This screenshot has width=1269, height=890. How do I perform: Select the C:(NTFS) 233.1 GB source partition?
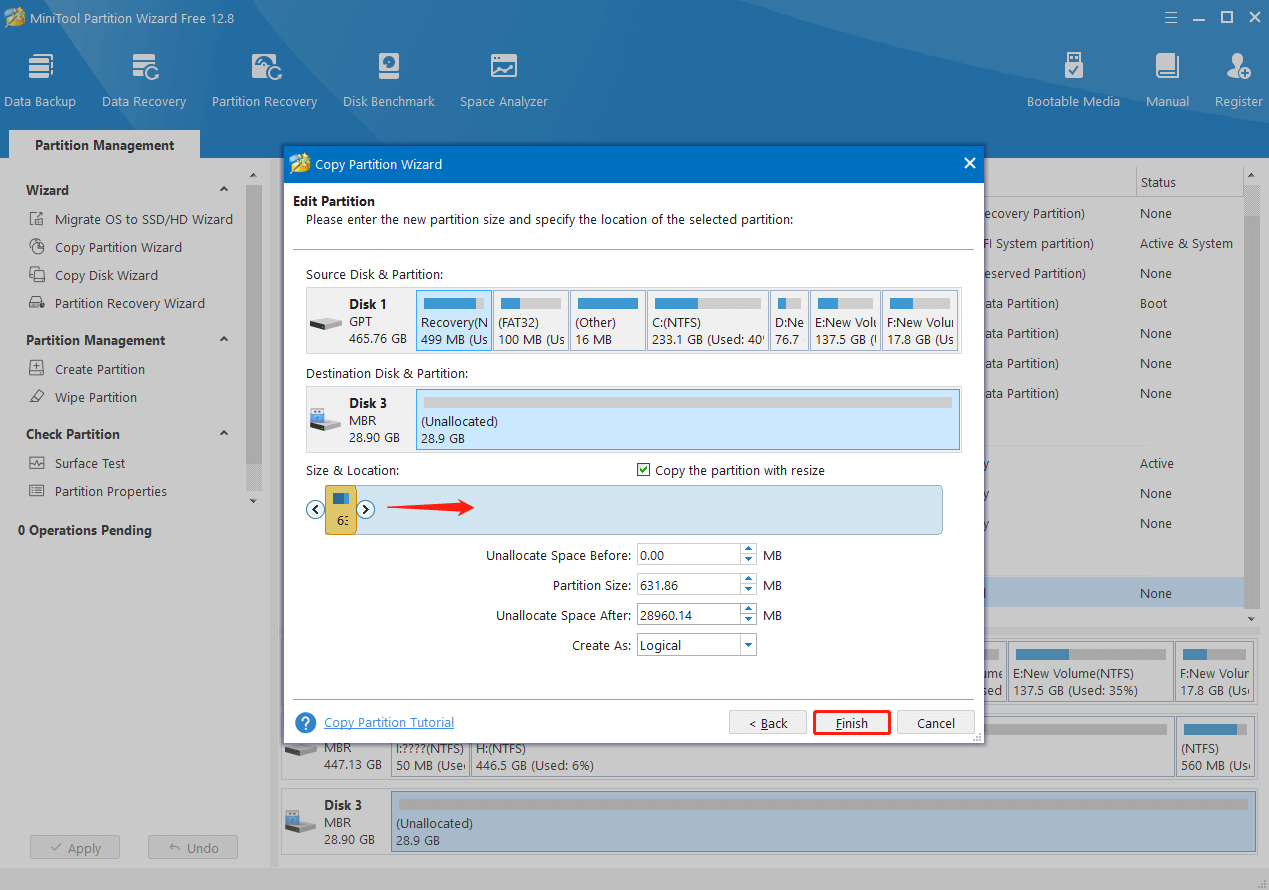point(708,321)
